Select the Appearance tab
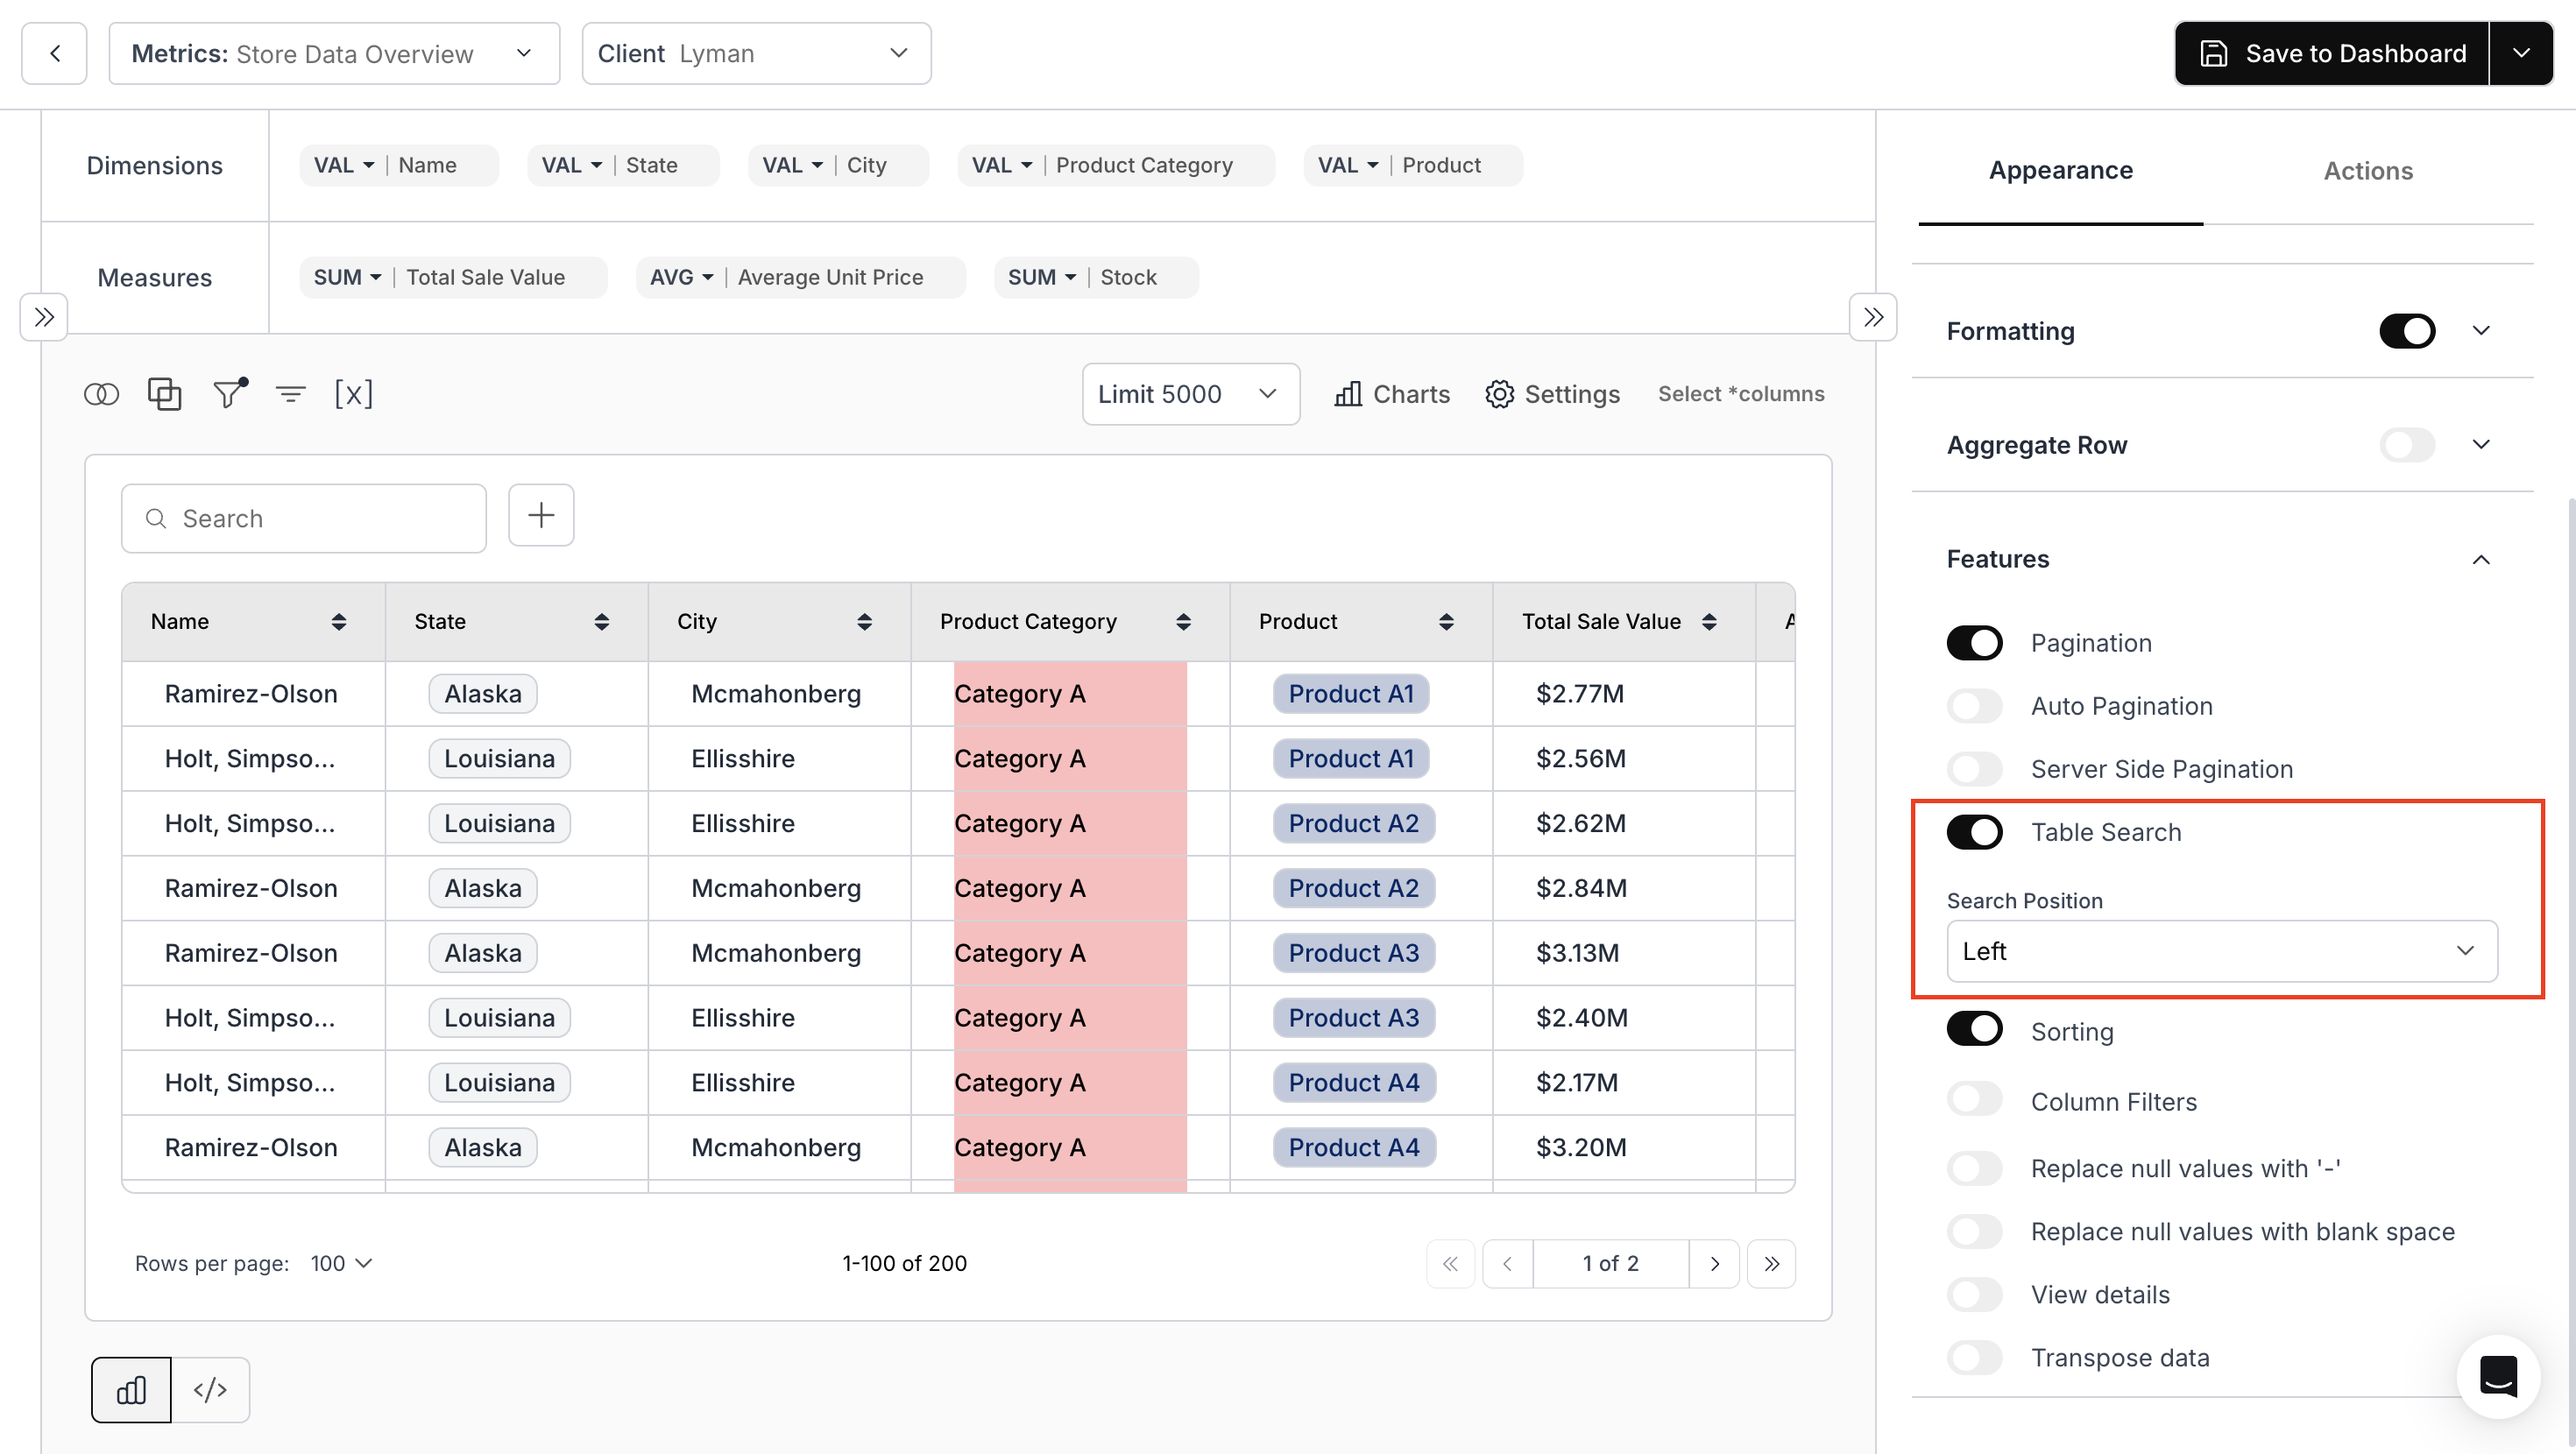This screenshot has width=2576, height=1454. click(x=2060, y=171)
